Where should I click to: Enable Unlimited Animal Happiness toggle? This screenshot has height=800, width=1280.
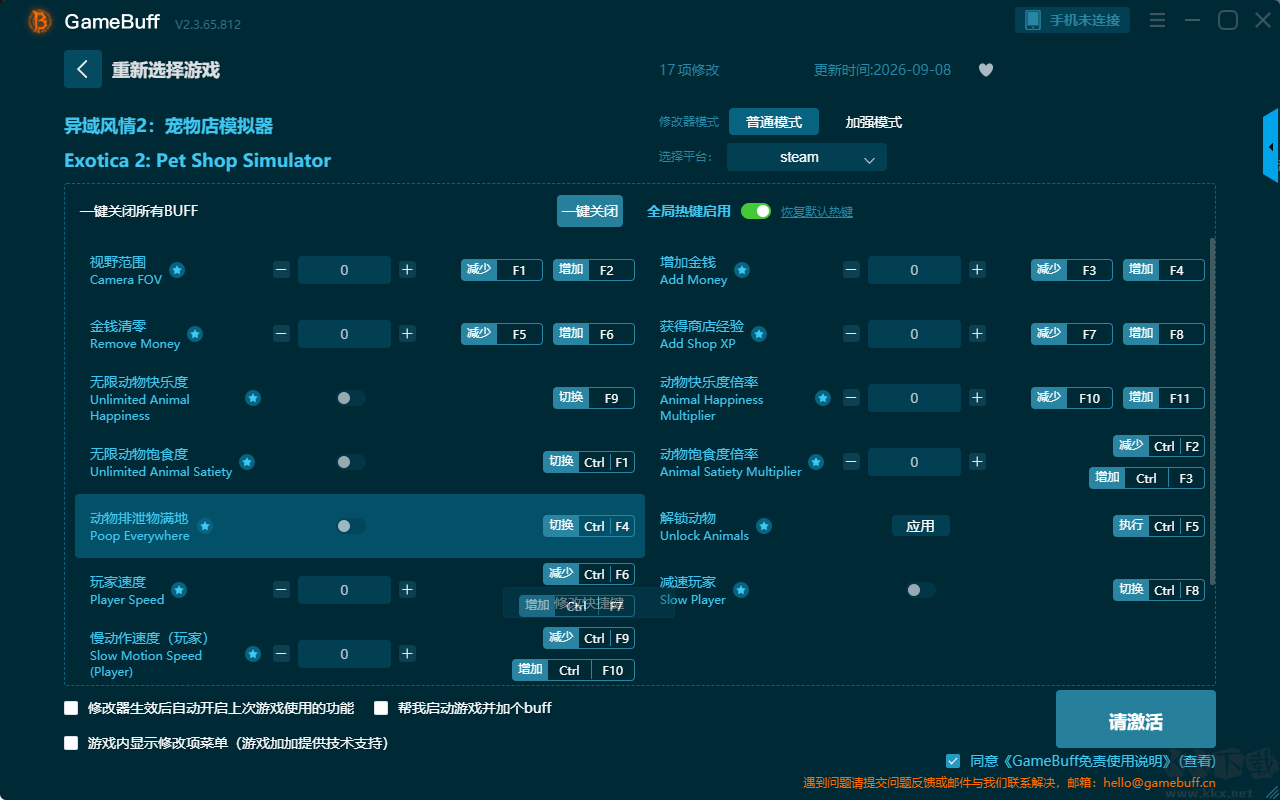pyautogui.click(x=351, y=398)
